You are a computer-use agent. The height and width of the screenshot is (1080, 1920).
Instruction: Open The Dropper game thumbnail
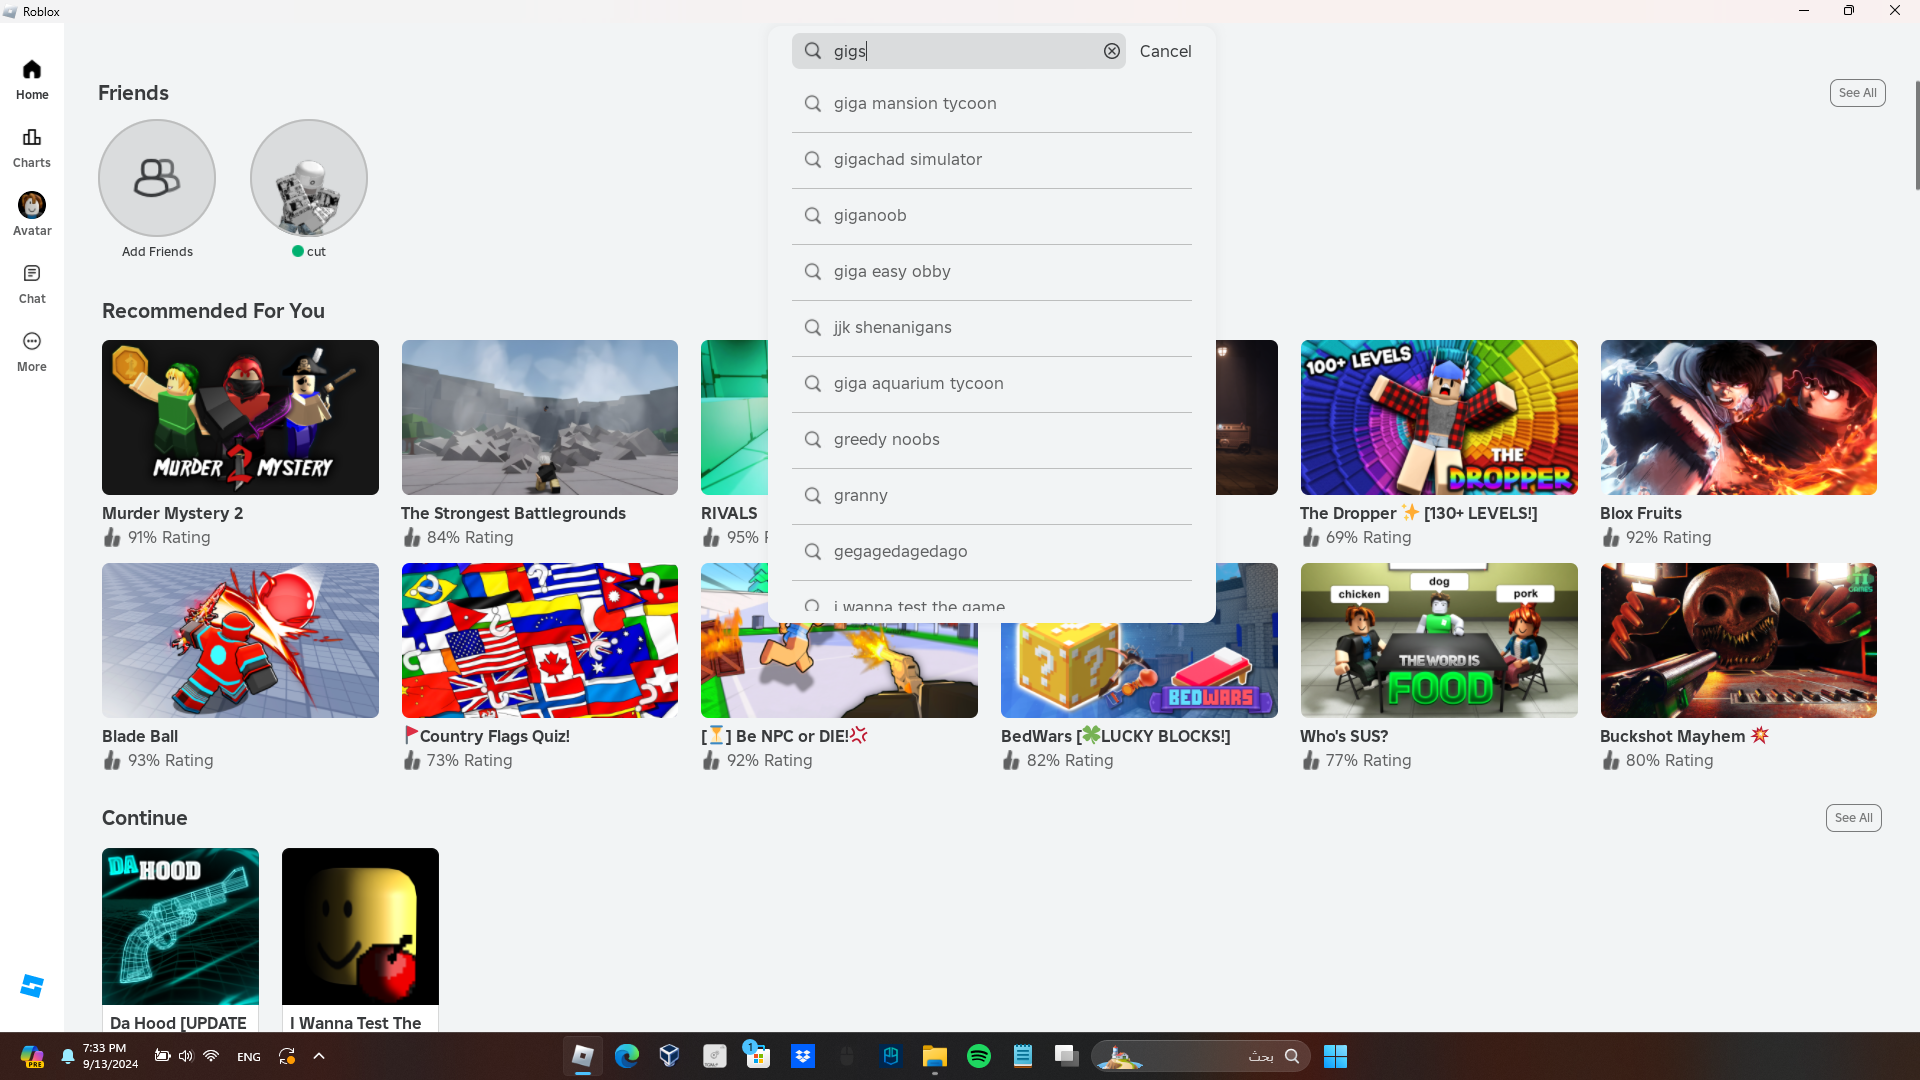point(1439,417)
